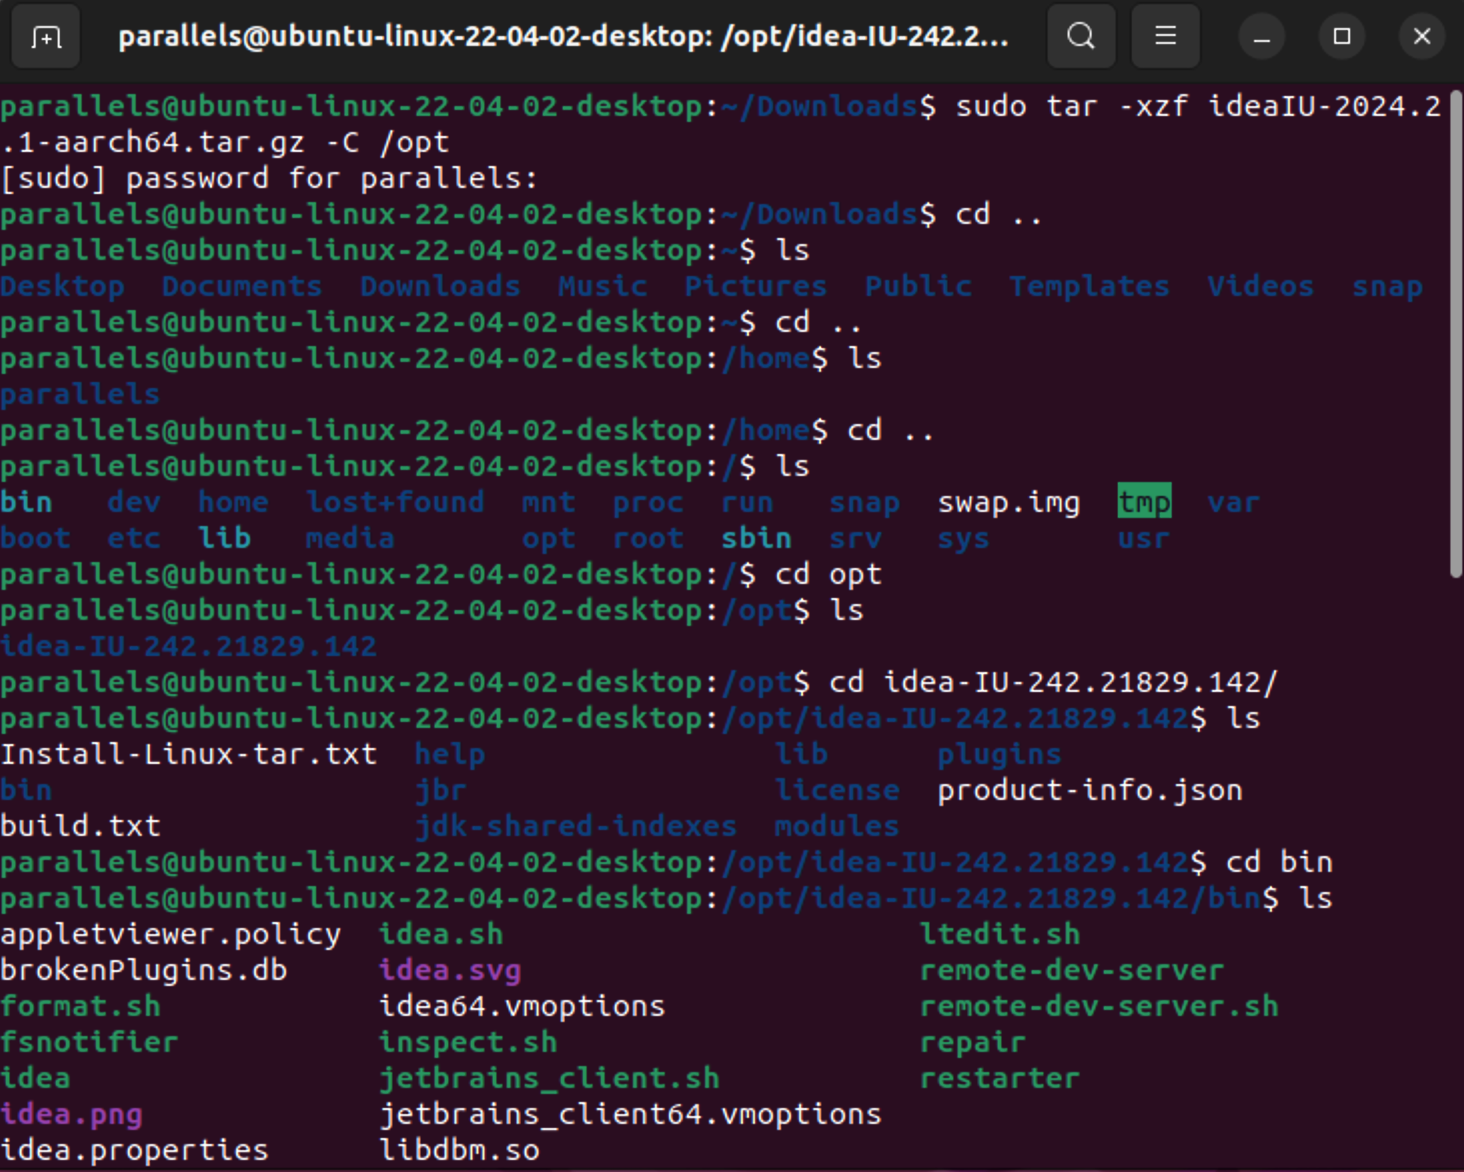The width and height of the screenshot is (1464, 1172).
Task: Click the remote-dev-server.sh script name
Action: 1098,1005
